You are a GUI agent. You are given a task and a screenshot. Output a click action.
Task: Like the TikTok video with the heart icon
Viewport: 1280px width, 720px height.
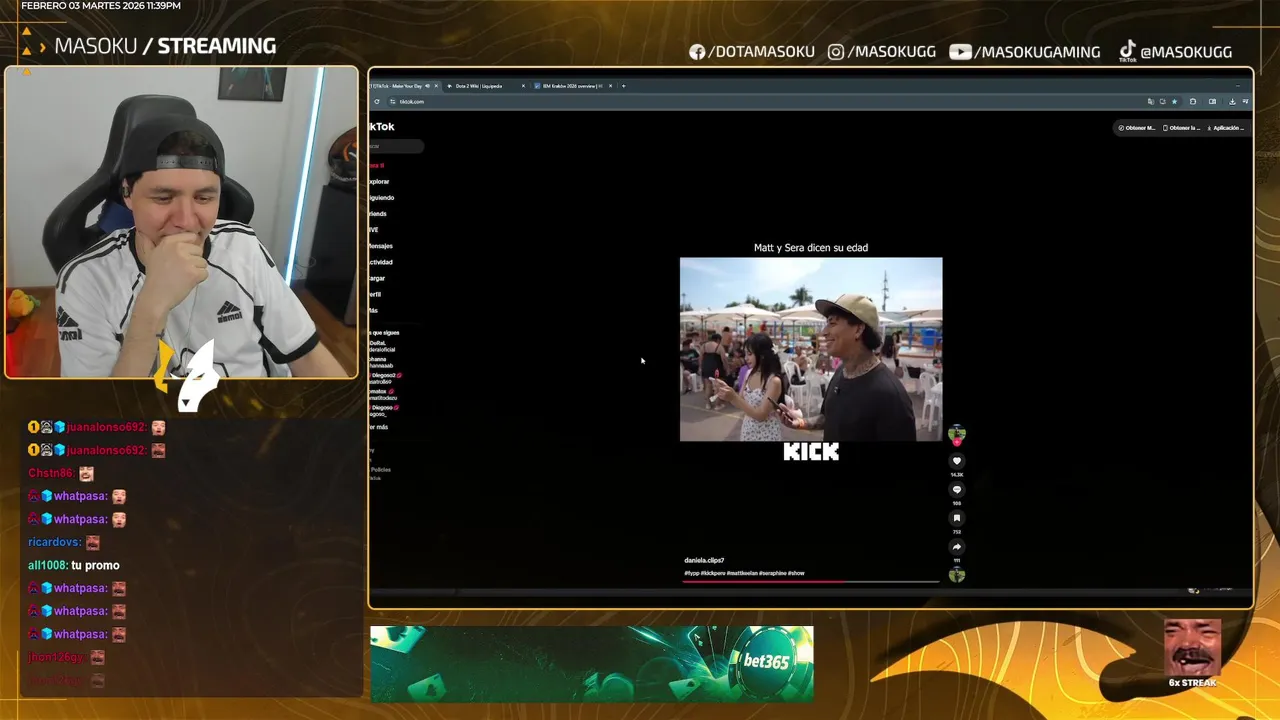point(957,461)
